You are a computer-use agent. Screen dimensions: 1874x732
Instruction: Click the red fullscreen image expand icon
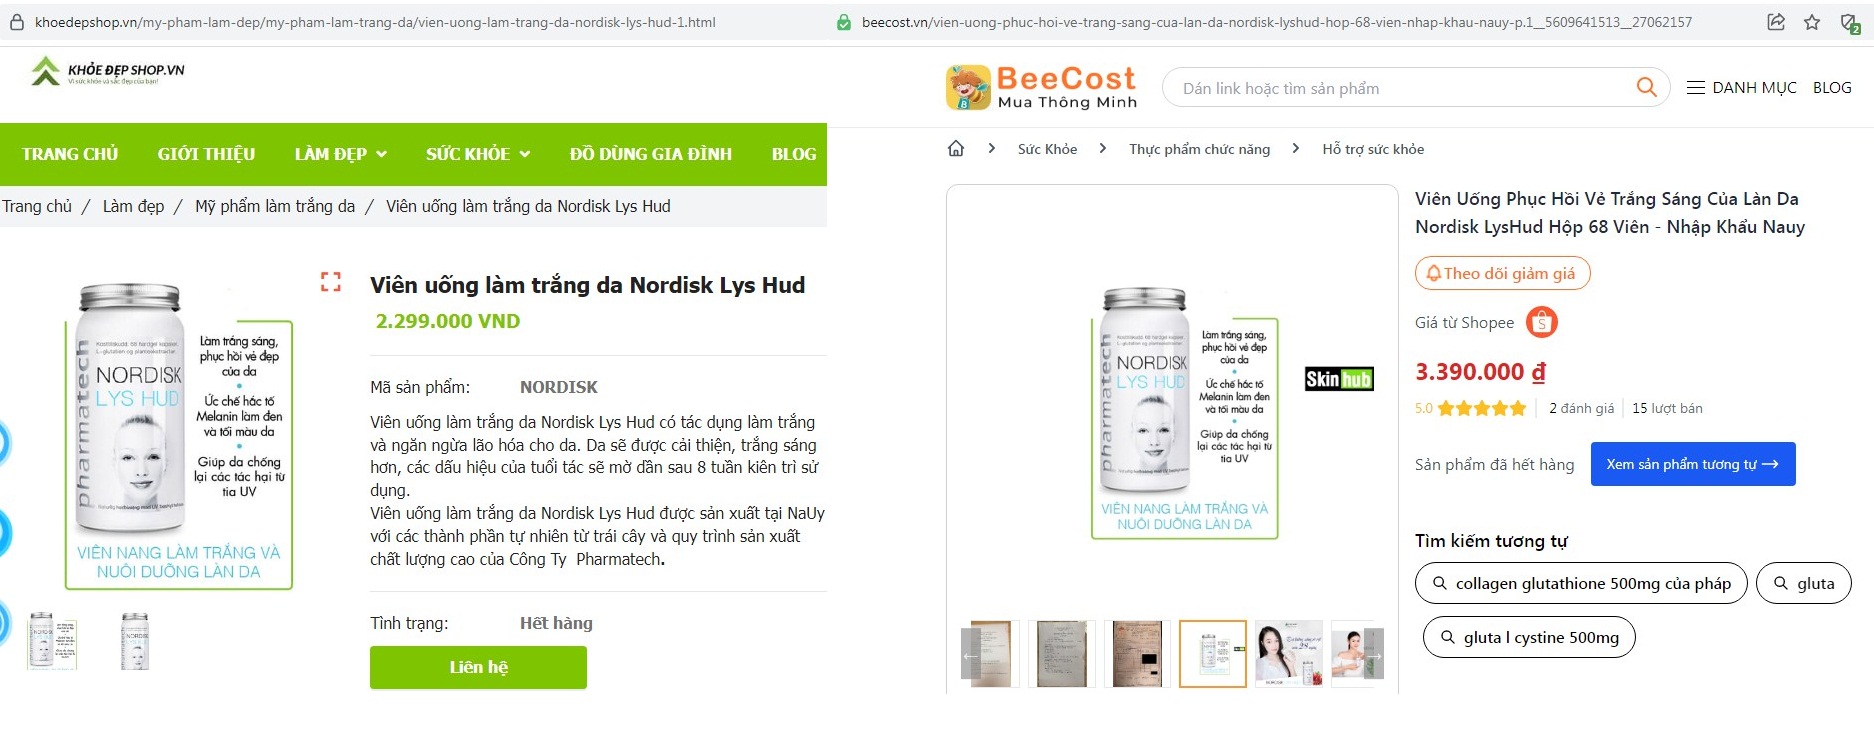331,282
